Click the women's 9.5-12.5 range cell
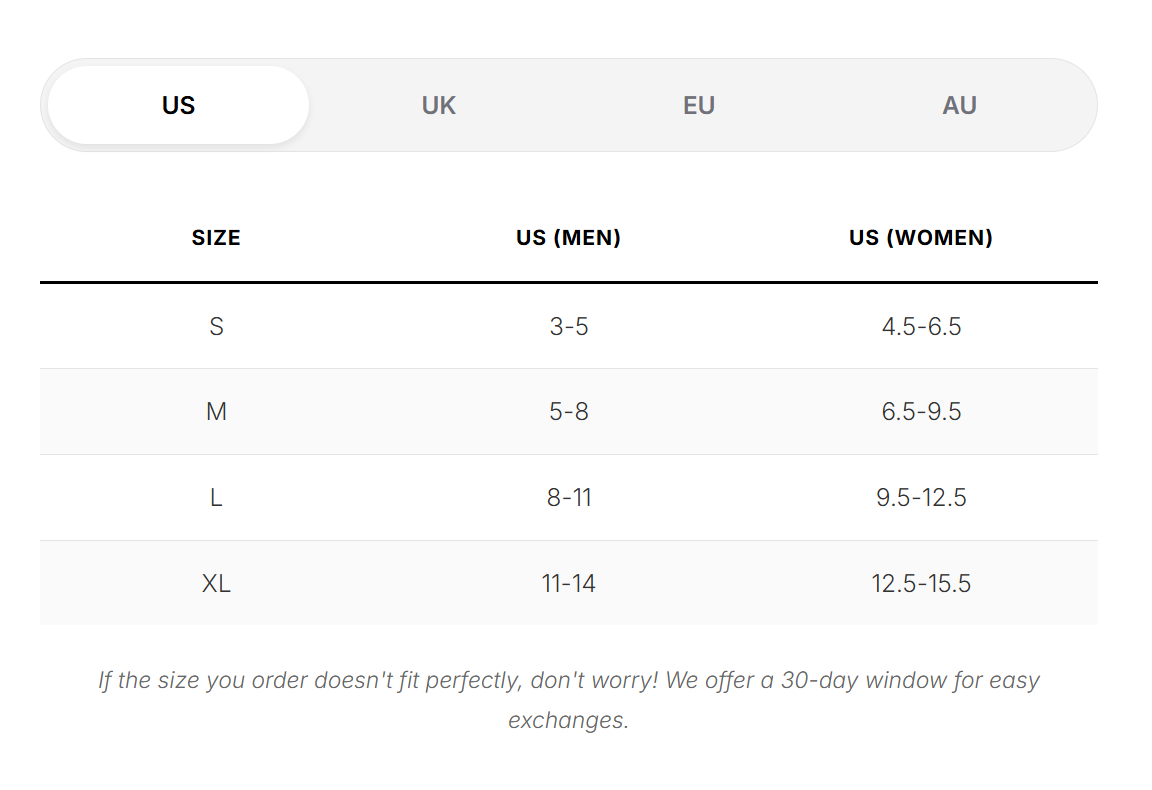This screenshot has width=1152, height=790. point(921,498)
